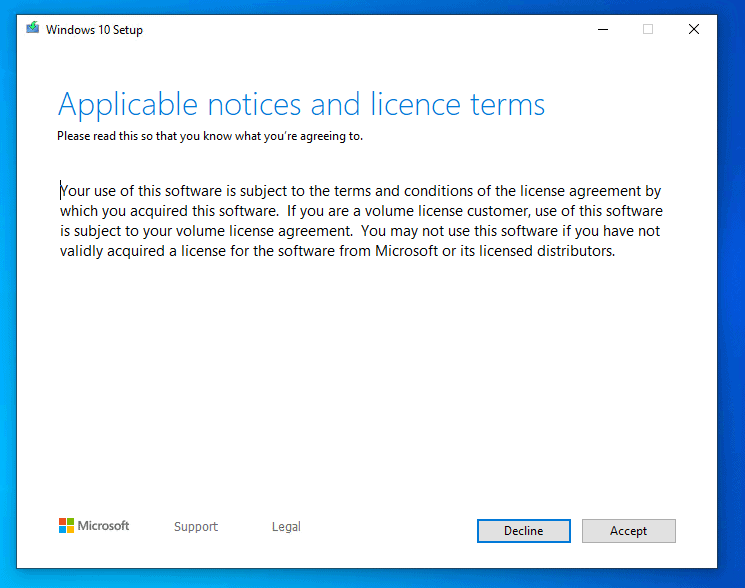Minimize the Setup window
Screen dimensions: 745x588
point(602,29)
